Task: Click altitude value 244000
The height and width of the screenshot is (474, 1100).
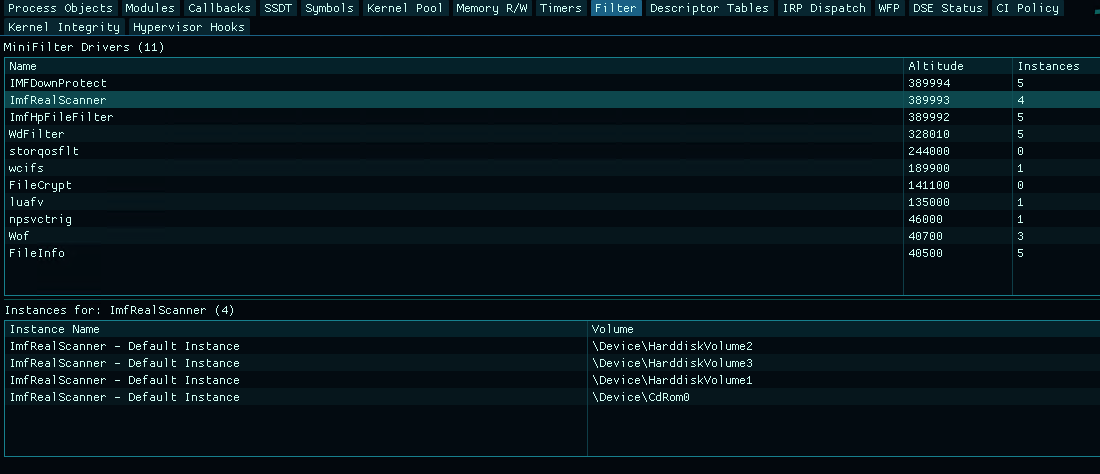Action: pyautogui.click(x=929, y=151)
